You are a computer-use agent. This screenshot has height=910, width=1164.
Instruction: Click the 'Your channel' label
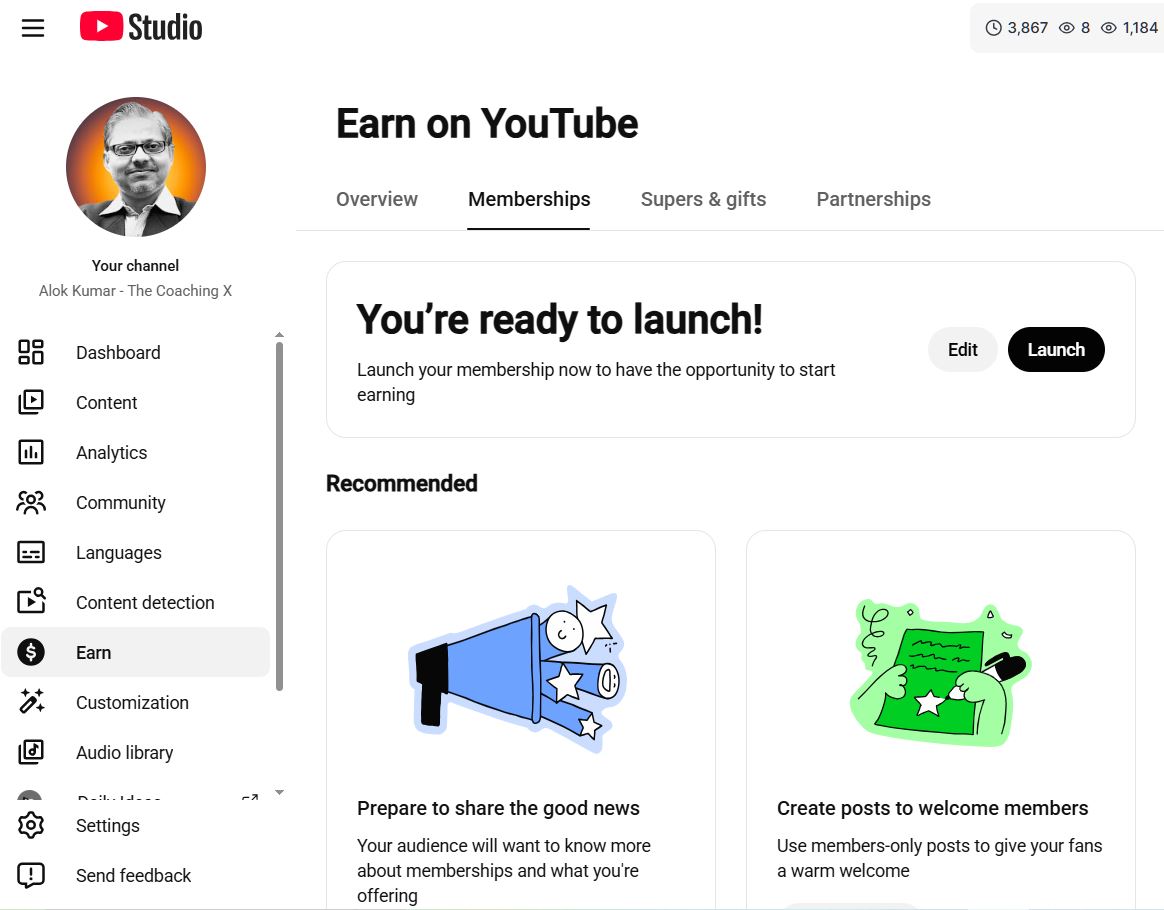click(135, 265)
